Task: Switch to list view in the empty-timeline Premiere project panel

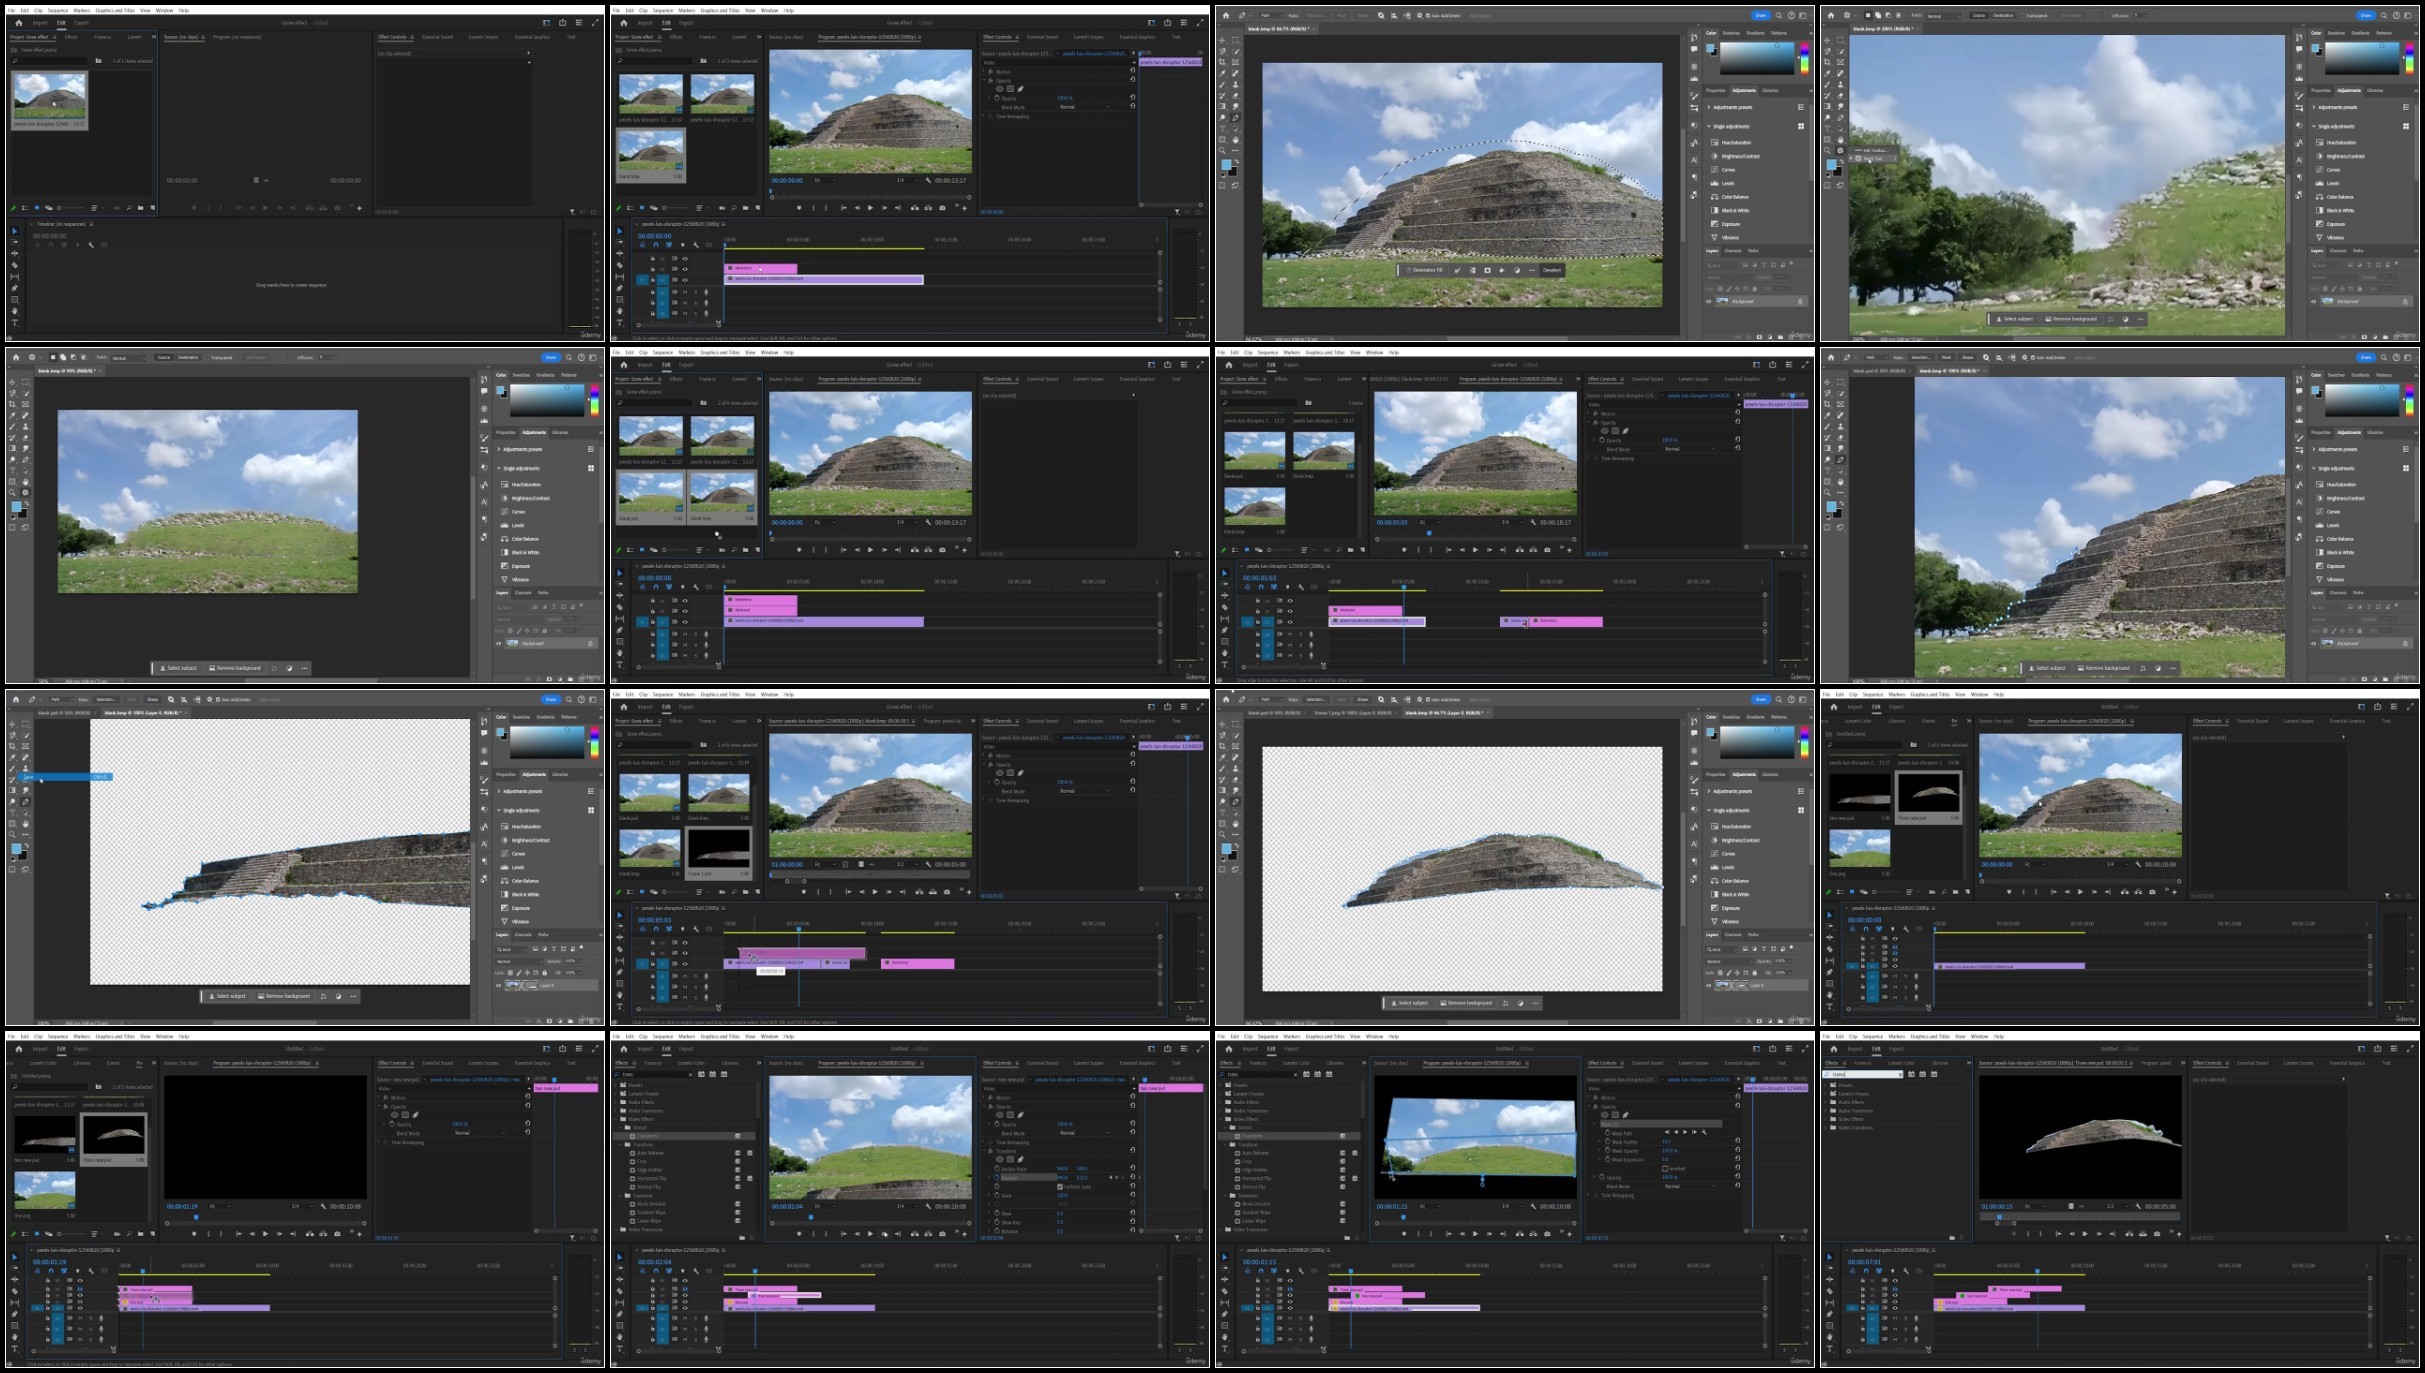Action: [25, 208]
